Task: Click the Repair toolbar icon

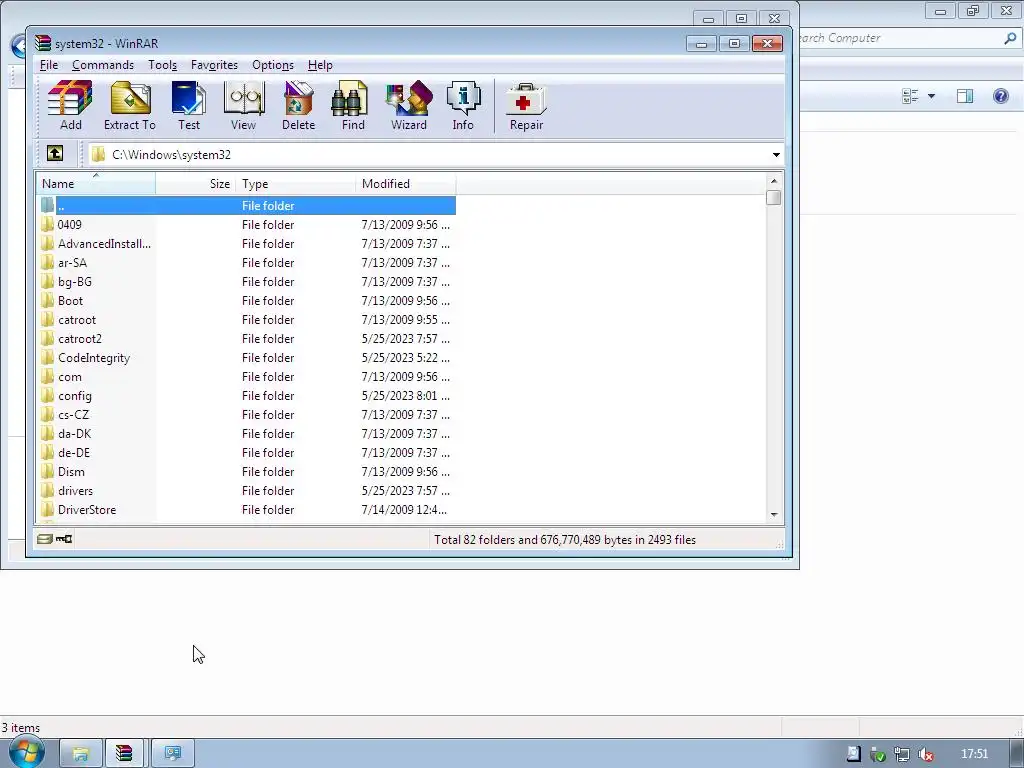Action: [x=526, y=106]
